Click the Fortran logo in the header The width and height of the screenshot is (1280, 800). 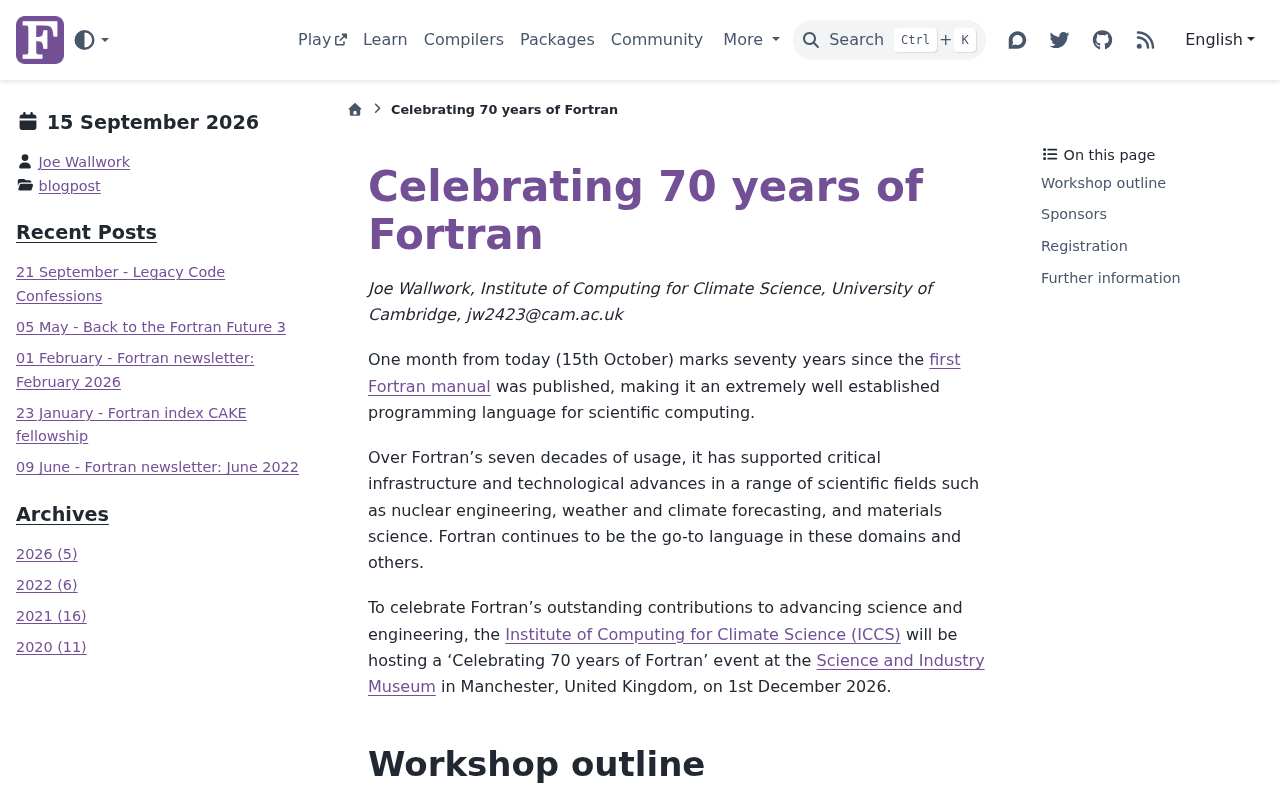point(40,40)
